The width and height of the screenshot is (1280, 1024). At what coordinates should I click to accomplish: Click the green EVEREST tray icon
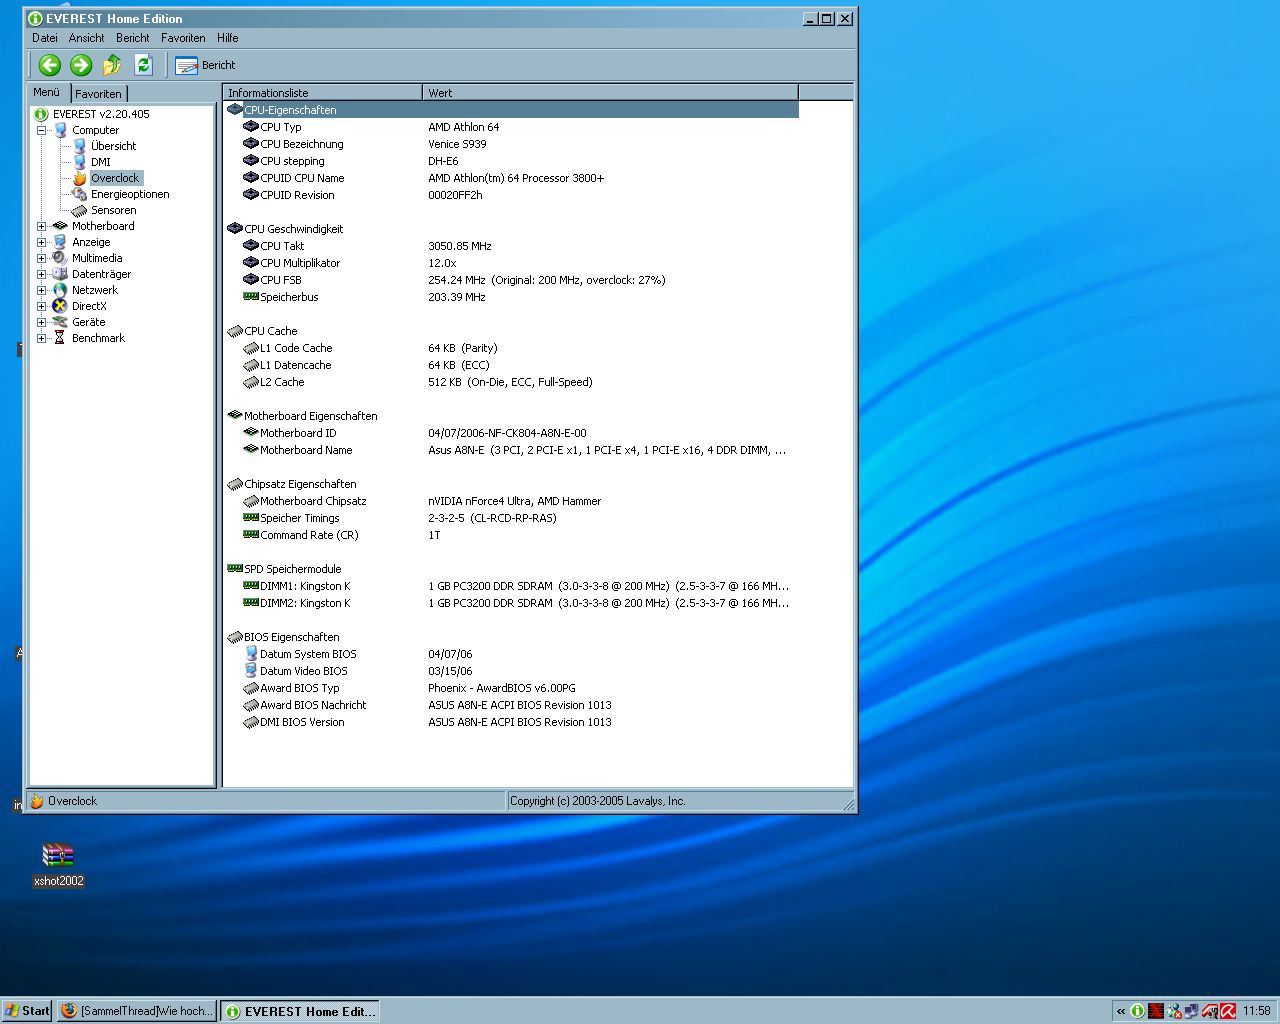coord(1138,1011)
